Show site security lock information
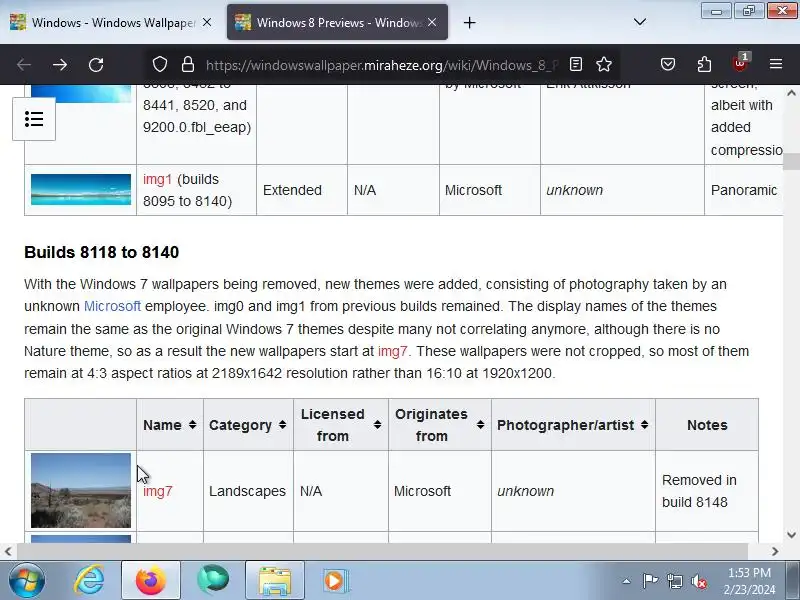This screenshot has height=600, width=800. pyautogui.click(x=188, y=64)
